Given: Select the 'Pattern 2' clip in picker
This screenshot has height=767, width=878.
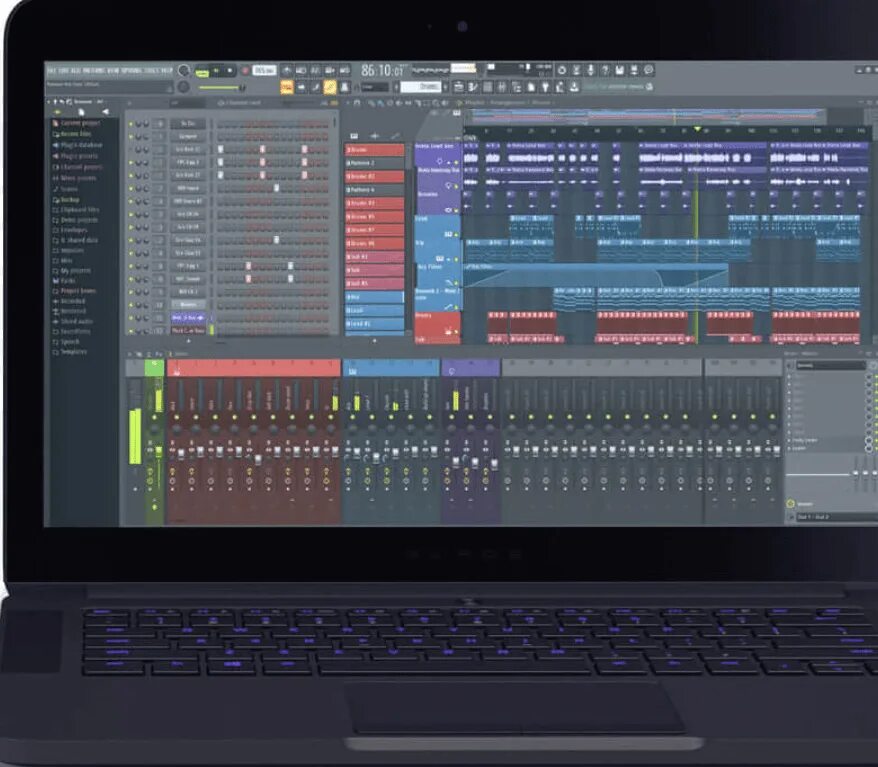Looking at the screenshot, I should 374,163.
